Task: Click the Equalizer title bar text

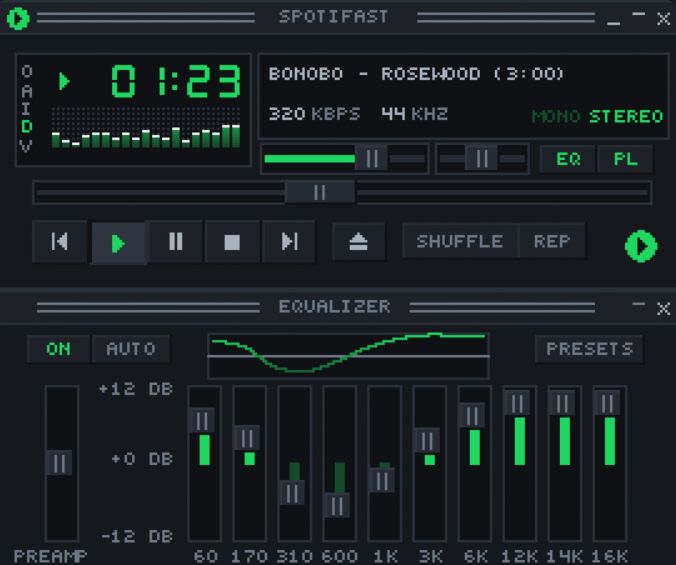Action: click(x=335, y=306)
